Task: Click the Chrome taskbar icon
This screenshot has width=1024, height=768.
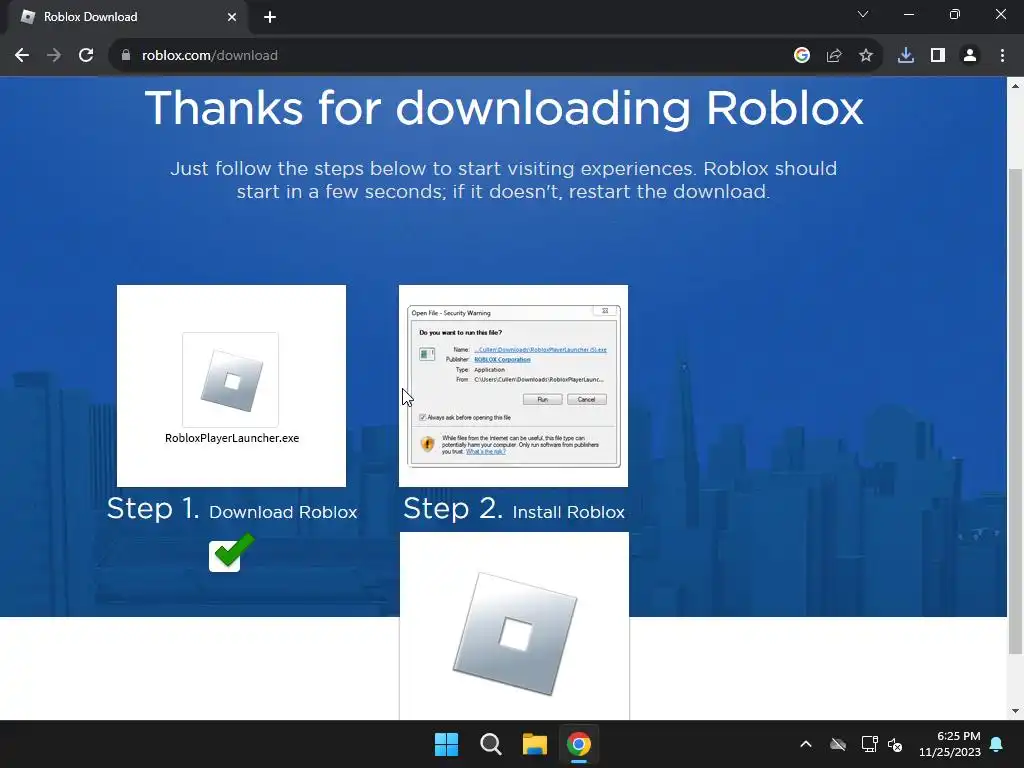Action: coord(579,744)
